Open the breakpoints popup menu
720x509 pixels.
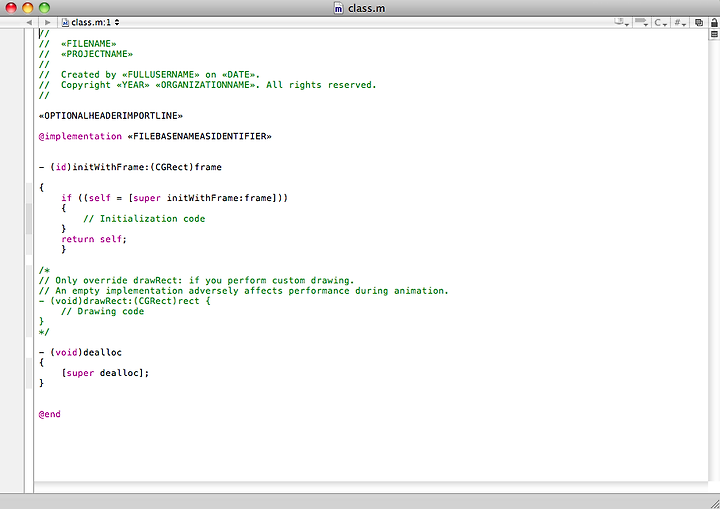coord(641,22)
